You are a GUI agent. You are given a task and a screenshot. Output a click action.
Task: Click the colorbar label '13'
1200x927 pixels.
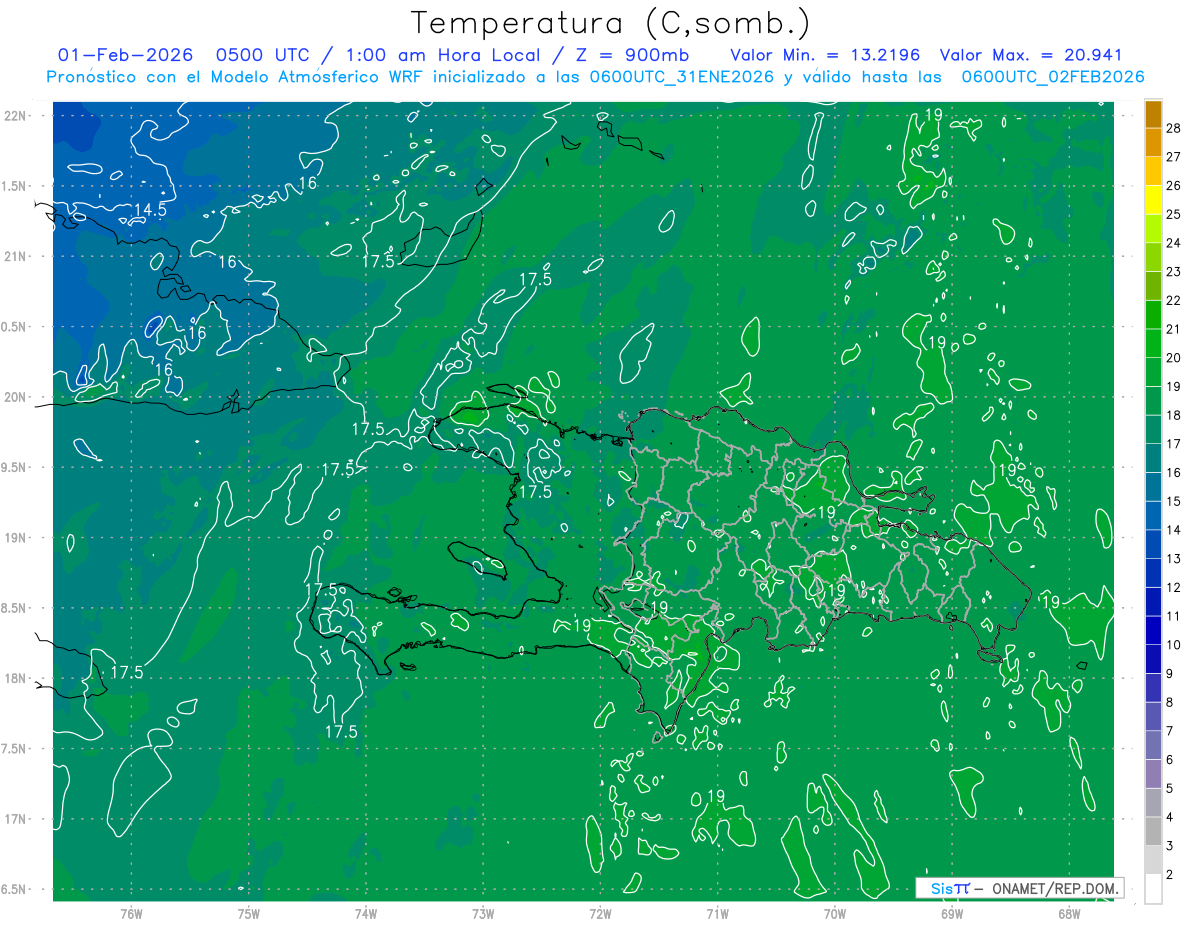1174,559
